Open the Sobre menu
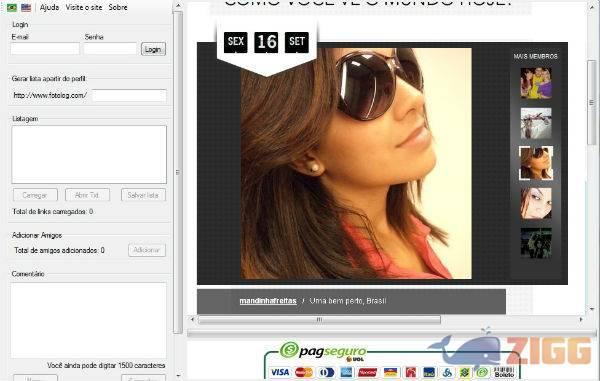 pos(118,7)
